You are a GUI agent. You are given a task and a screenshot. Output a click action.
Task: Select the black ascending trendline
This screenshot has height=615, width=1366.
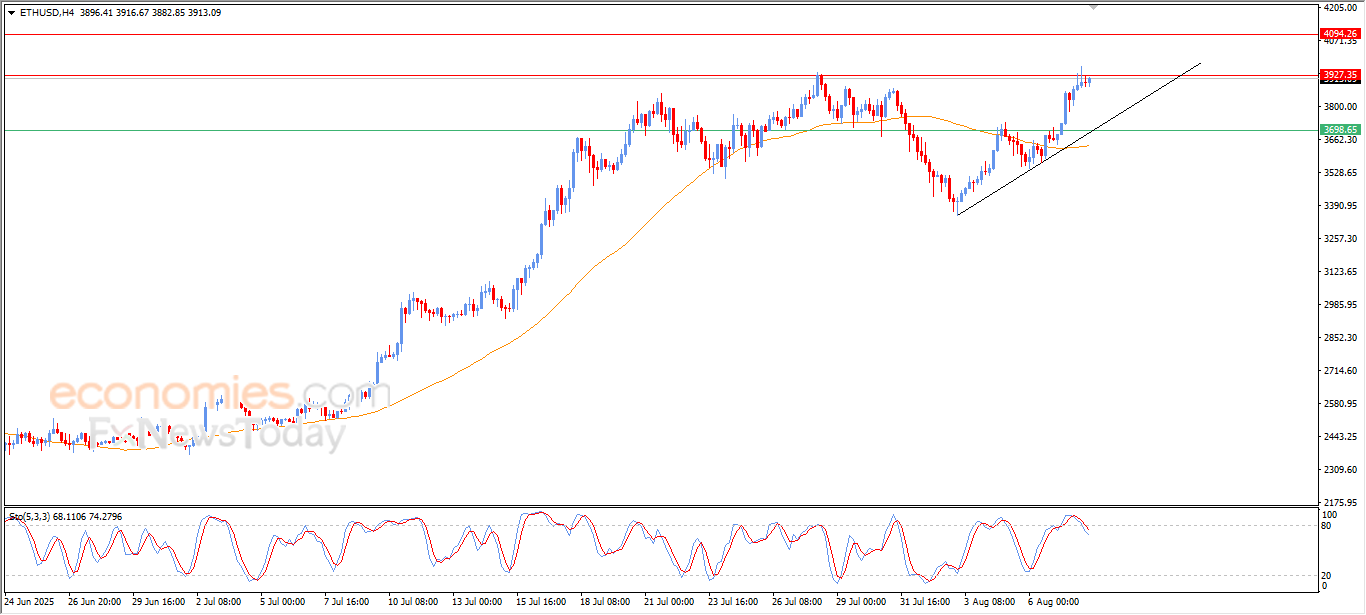1078,139
